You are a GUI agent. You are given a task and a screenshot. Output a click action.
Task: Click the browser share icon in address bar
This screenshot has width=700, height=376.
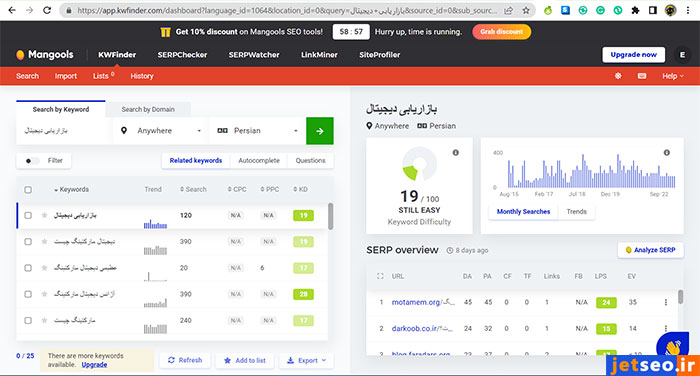pyautogui.click(x=508, y=10)
